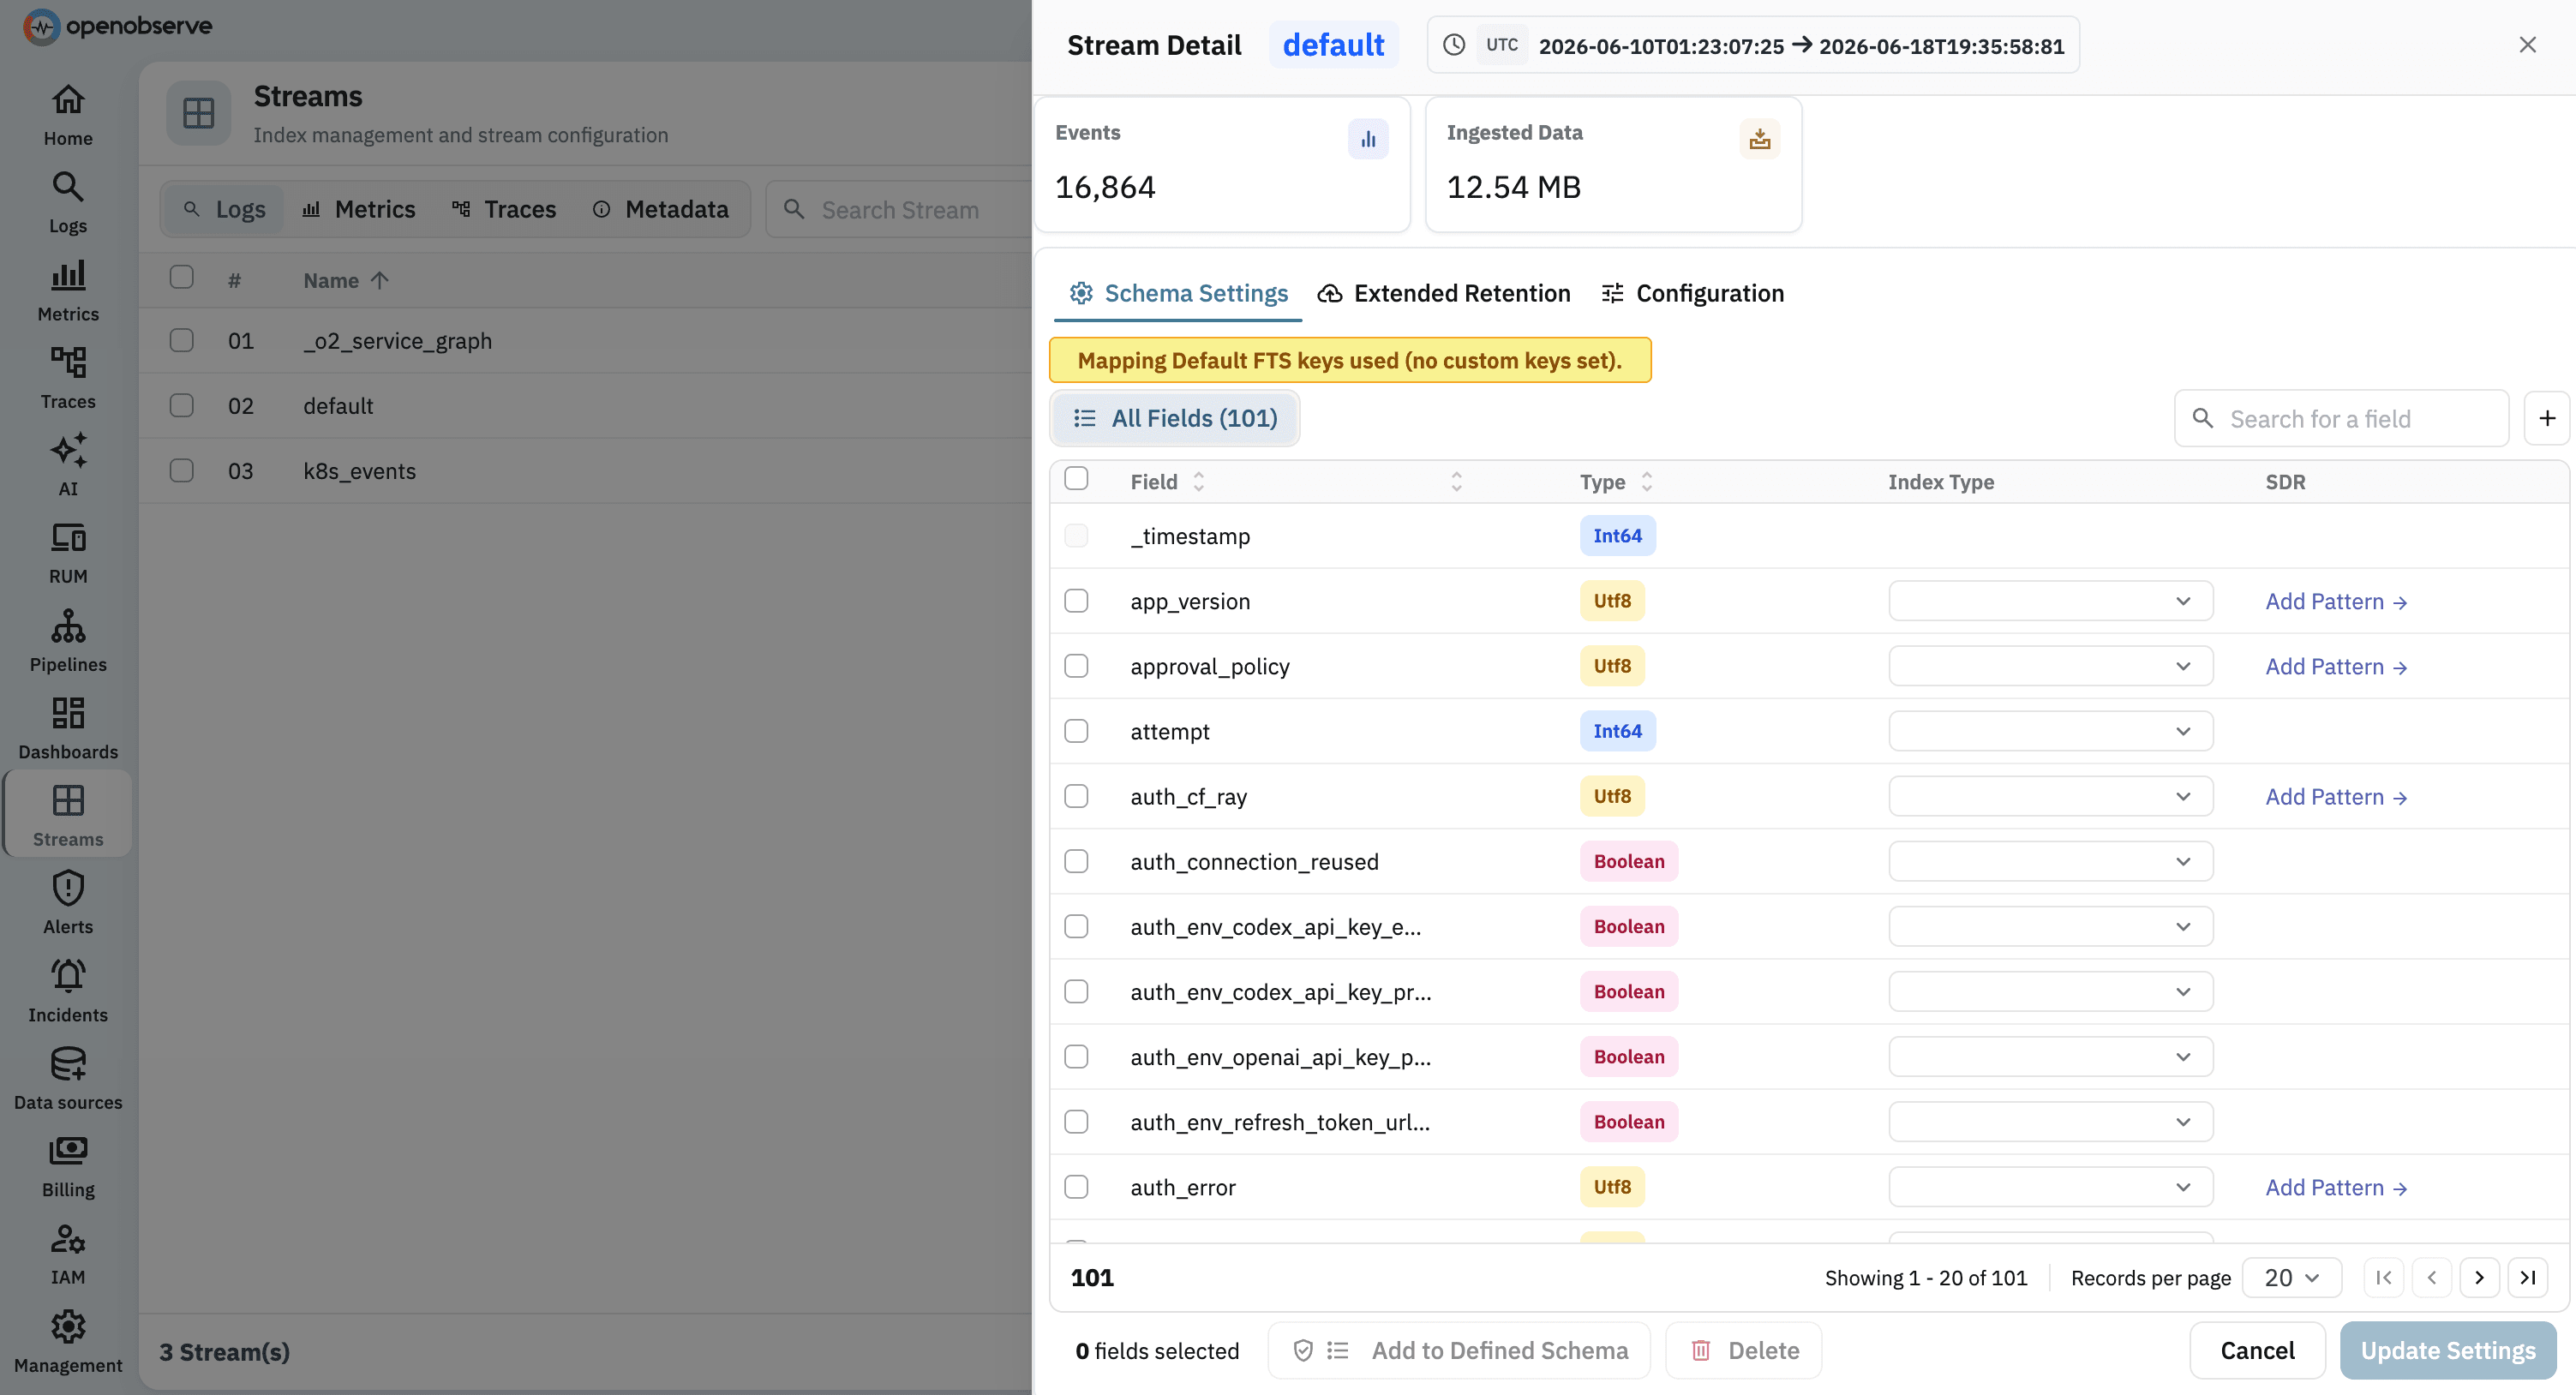Image resolution: width=2576 pixels, height=1395 pixels.
Task: Open Index Type dropdown for auth_error
Action: click(2050, 1187)
